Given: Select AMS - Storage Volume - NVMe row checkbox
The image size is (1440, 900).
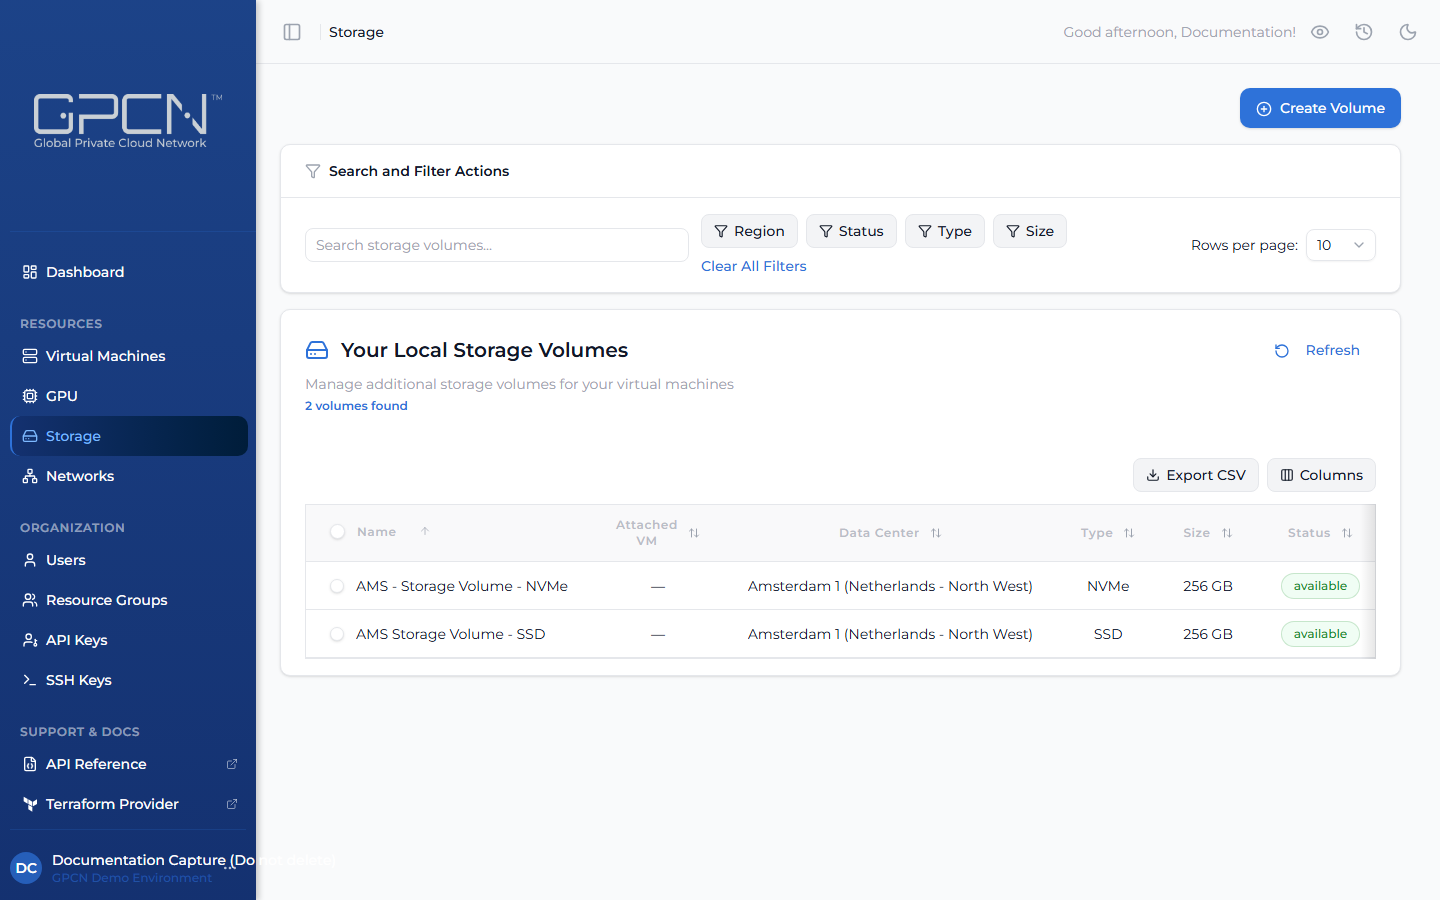Looking at the screenshot, I should click(337, 586).
